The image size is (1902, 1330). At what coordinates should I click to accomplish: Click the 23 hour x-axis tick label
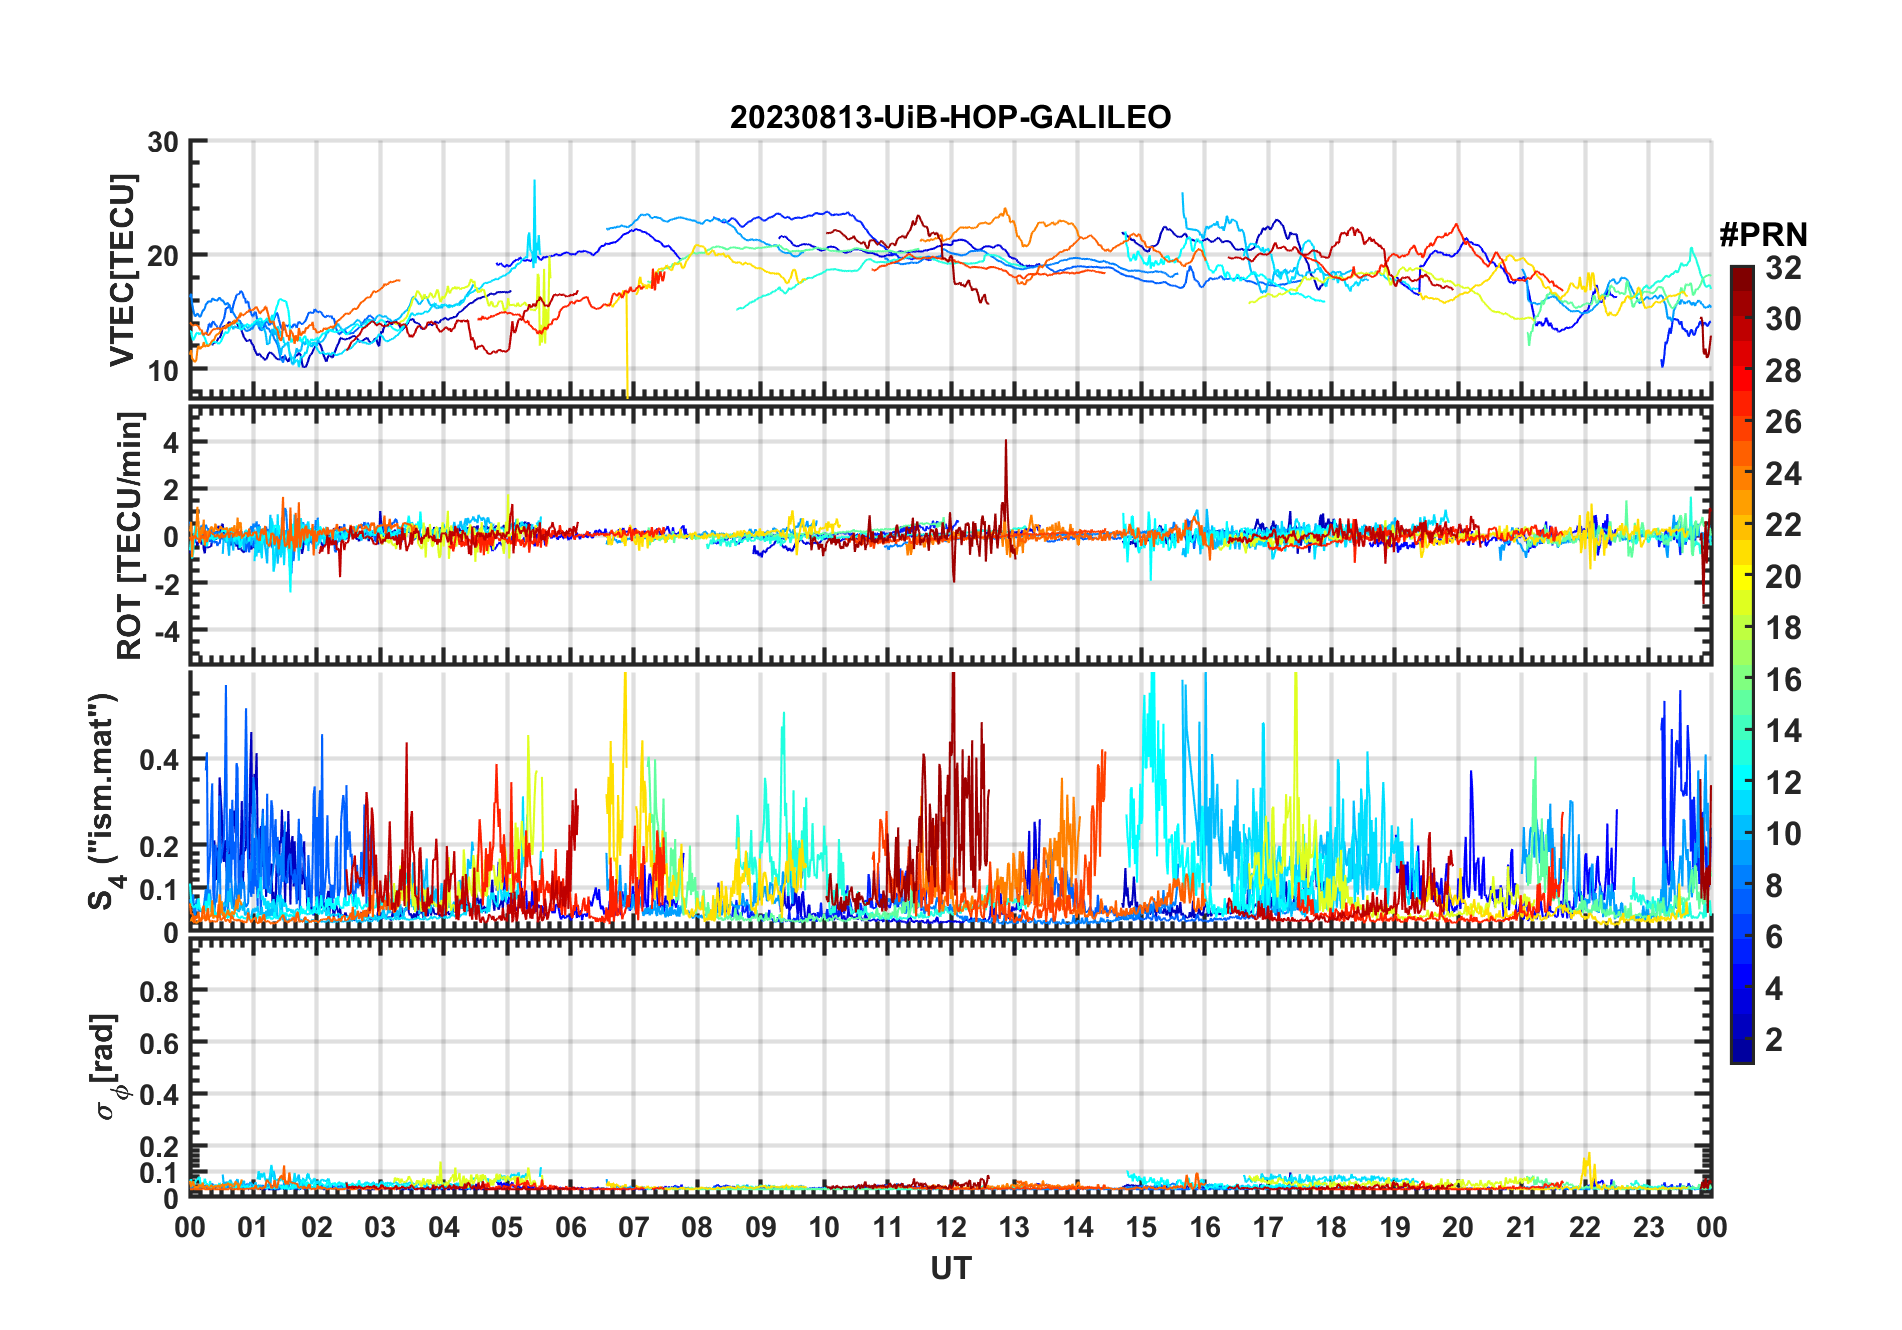(x=1649, y=1227)
